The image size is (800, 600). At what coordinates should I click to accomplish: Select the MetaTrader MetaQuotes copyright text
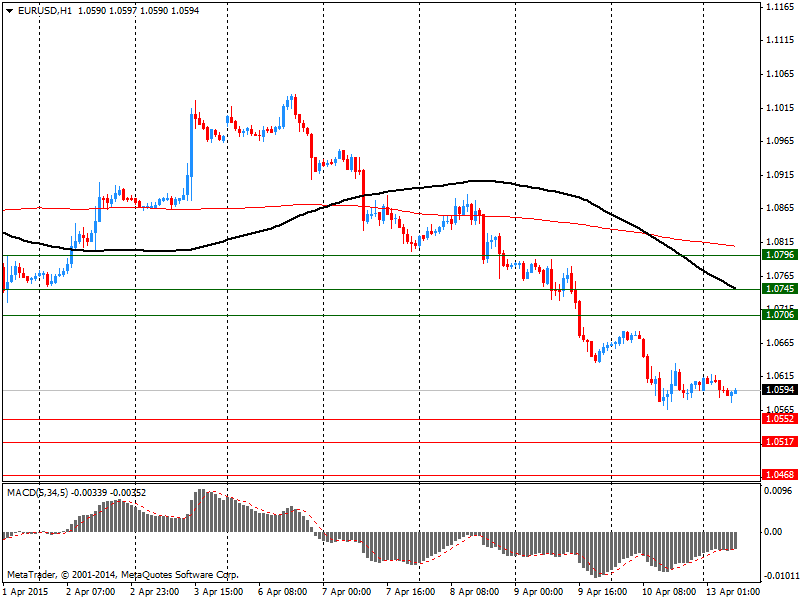pyautogui.click(x=122, y=574)
